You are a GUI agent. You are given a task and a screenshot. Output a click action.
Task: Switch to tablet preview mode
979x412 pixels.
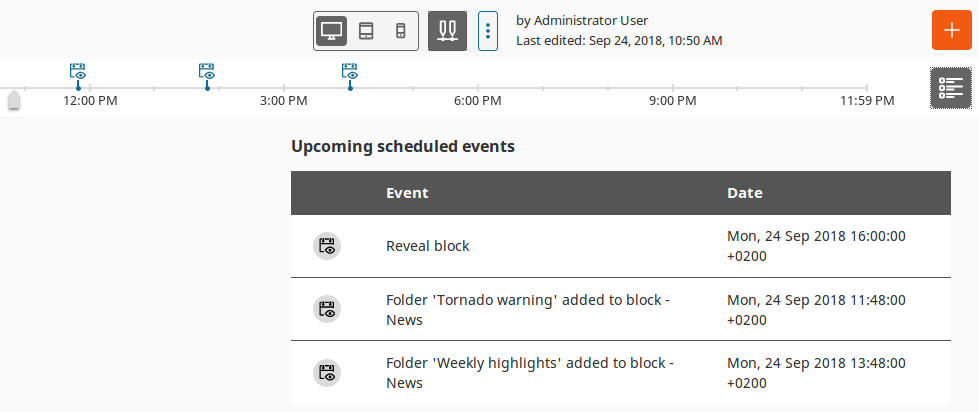[x=366, y=31]
